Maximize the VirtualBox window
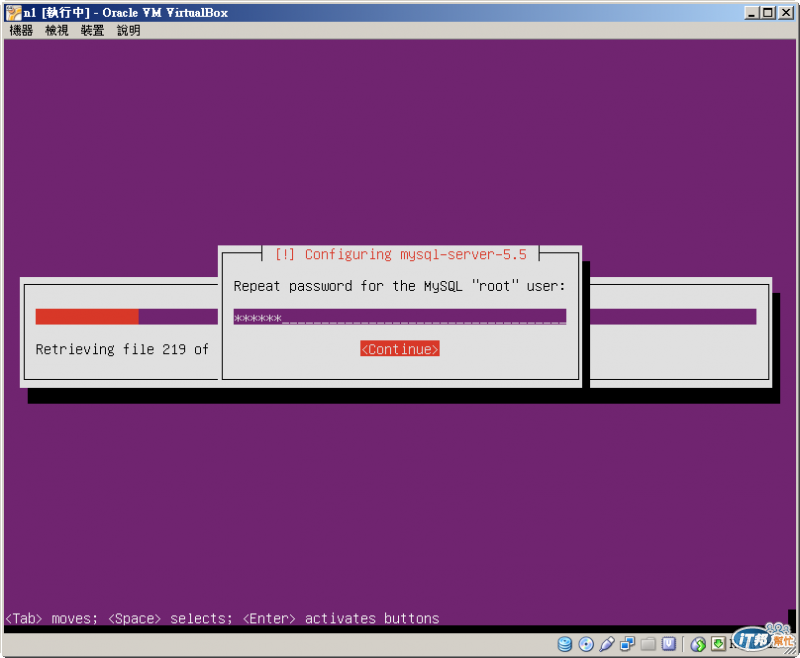The image size is (800, 658). [768, 13]
